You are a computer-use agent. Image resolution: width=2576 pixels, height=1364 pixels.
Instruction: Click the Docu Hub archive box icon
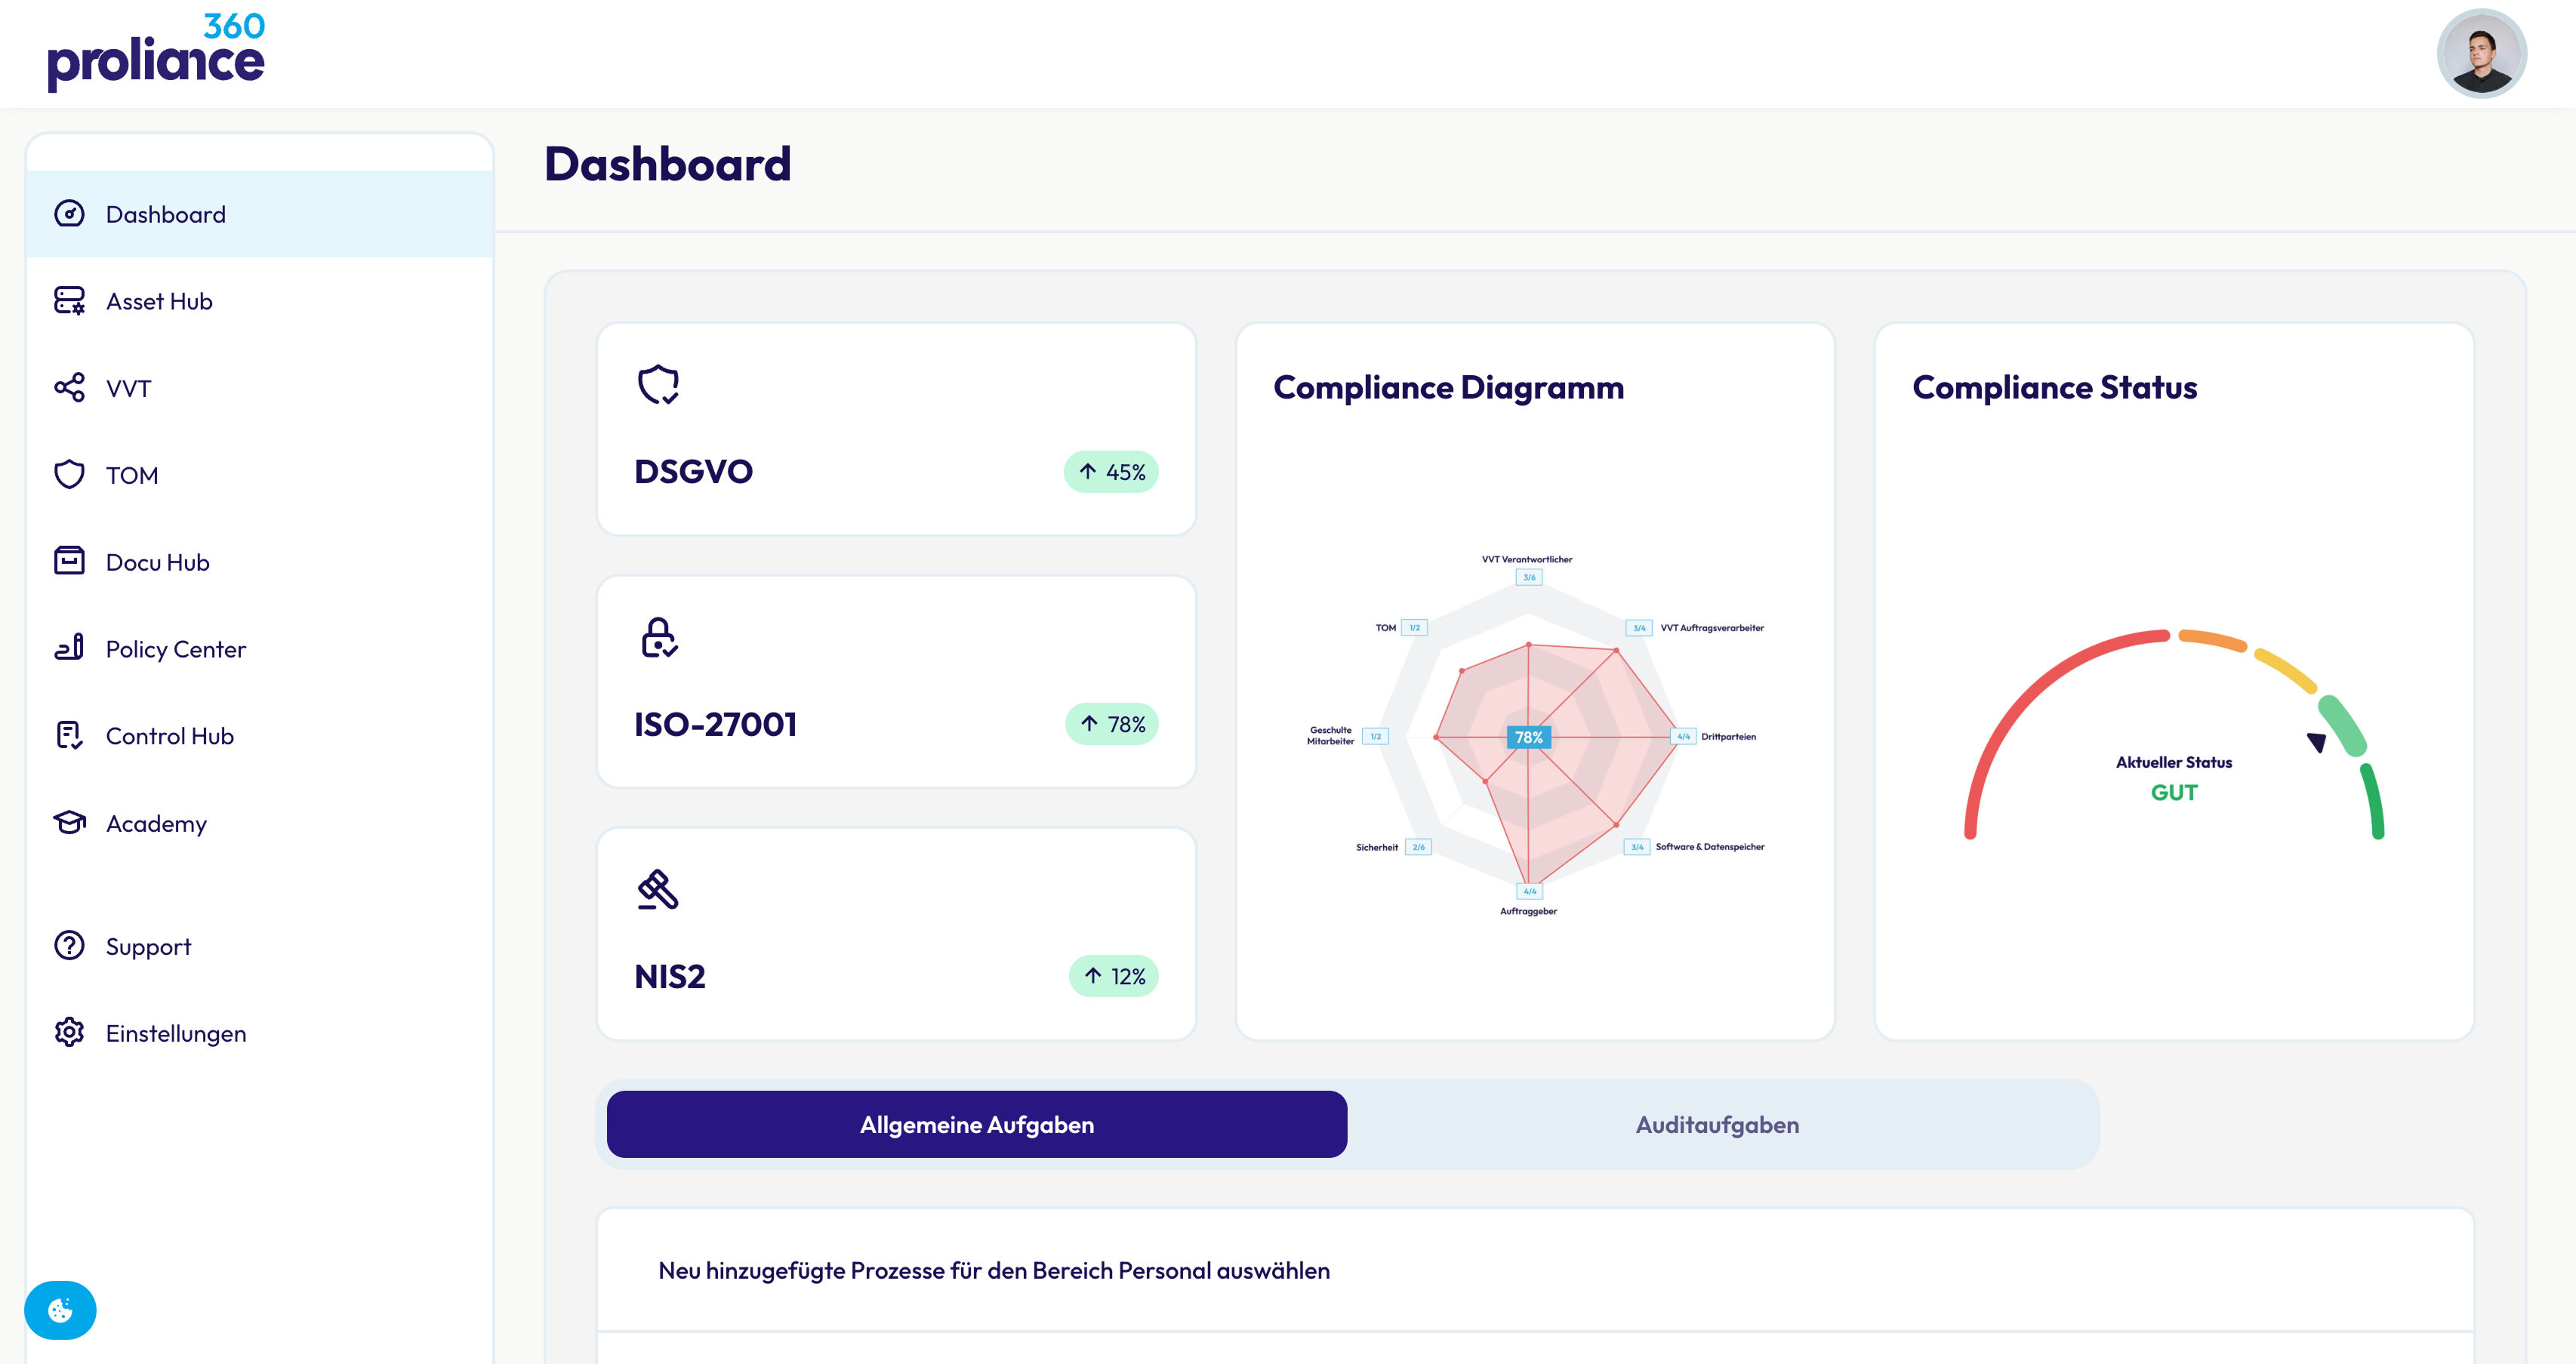pyautogui.click(x=69, y=561)
